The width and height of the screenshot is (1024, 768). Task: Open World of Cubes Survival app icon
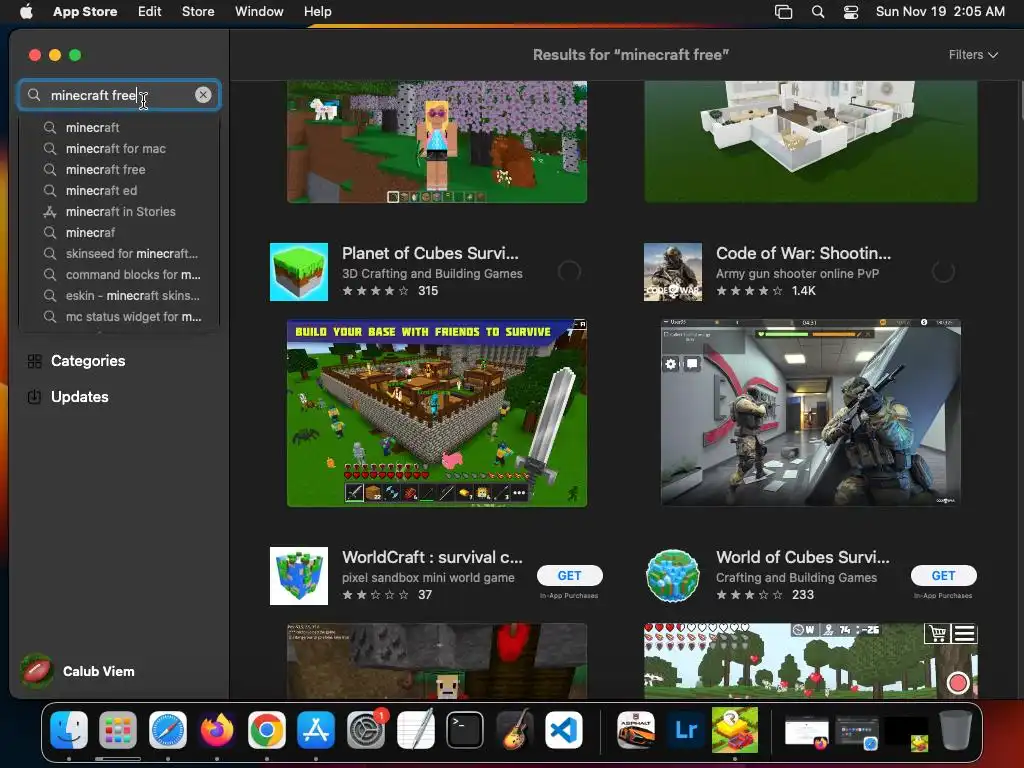673,576
